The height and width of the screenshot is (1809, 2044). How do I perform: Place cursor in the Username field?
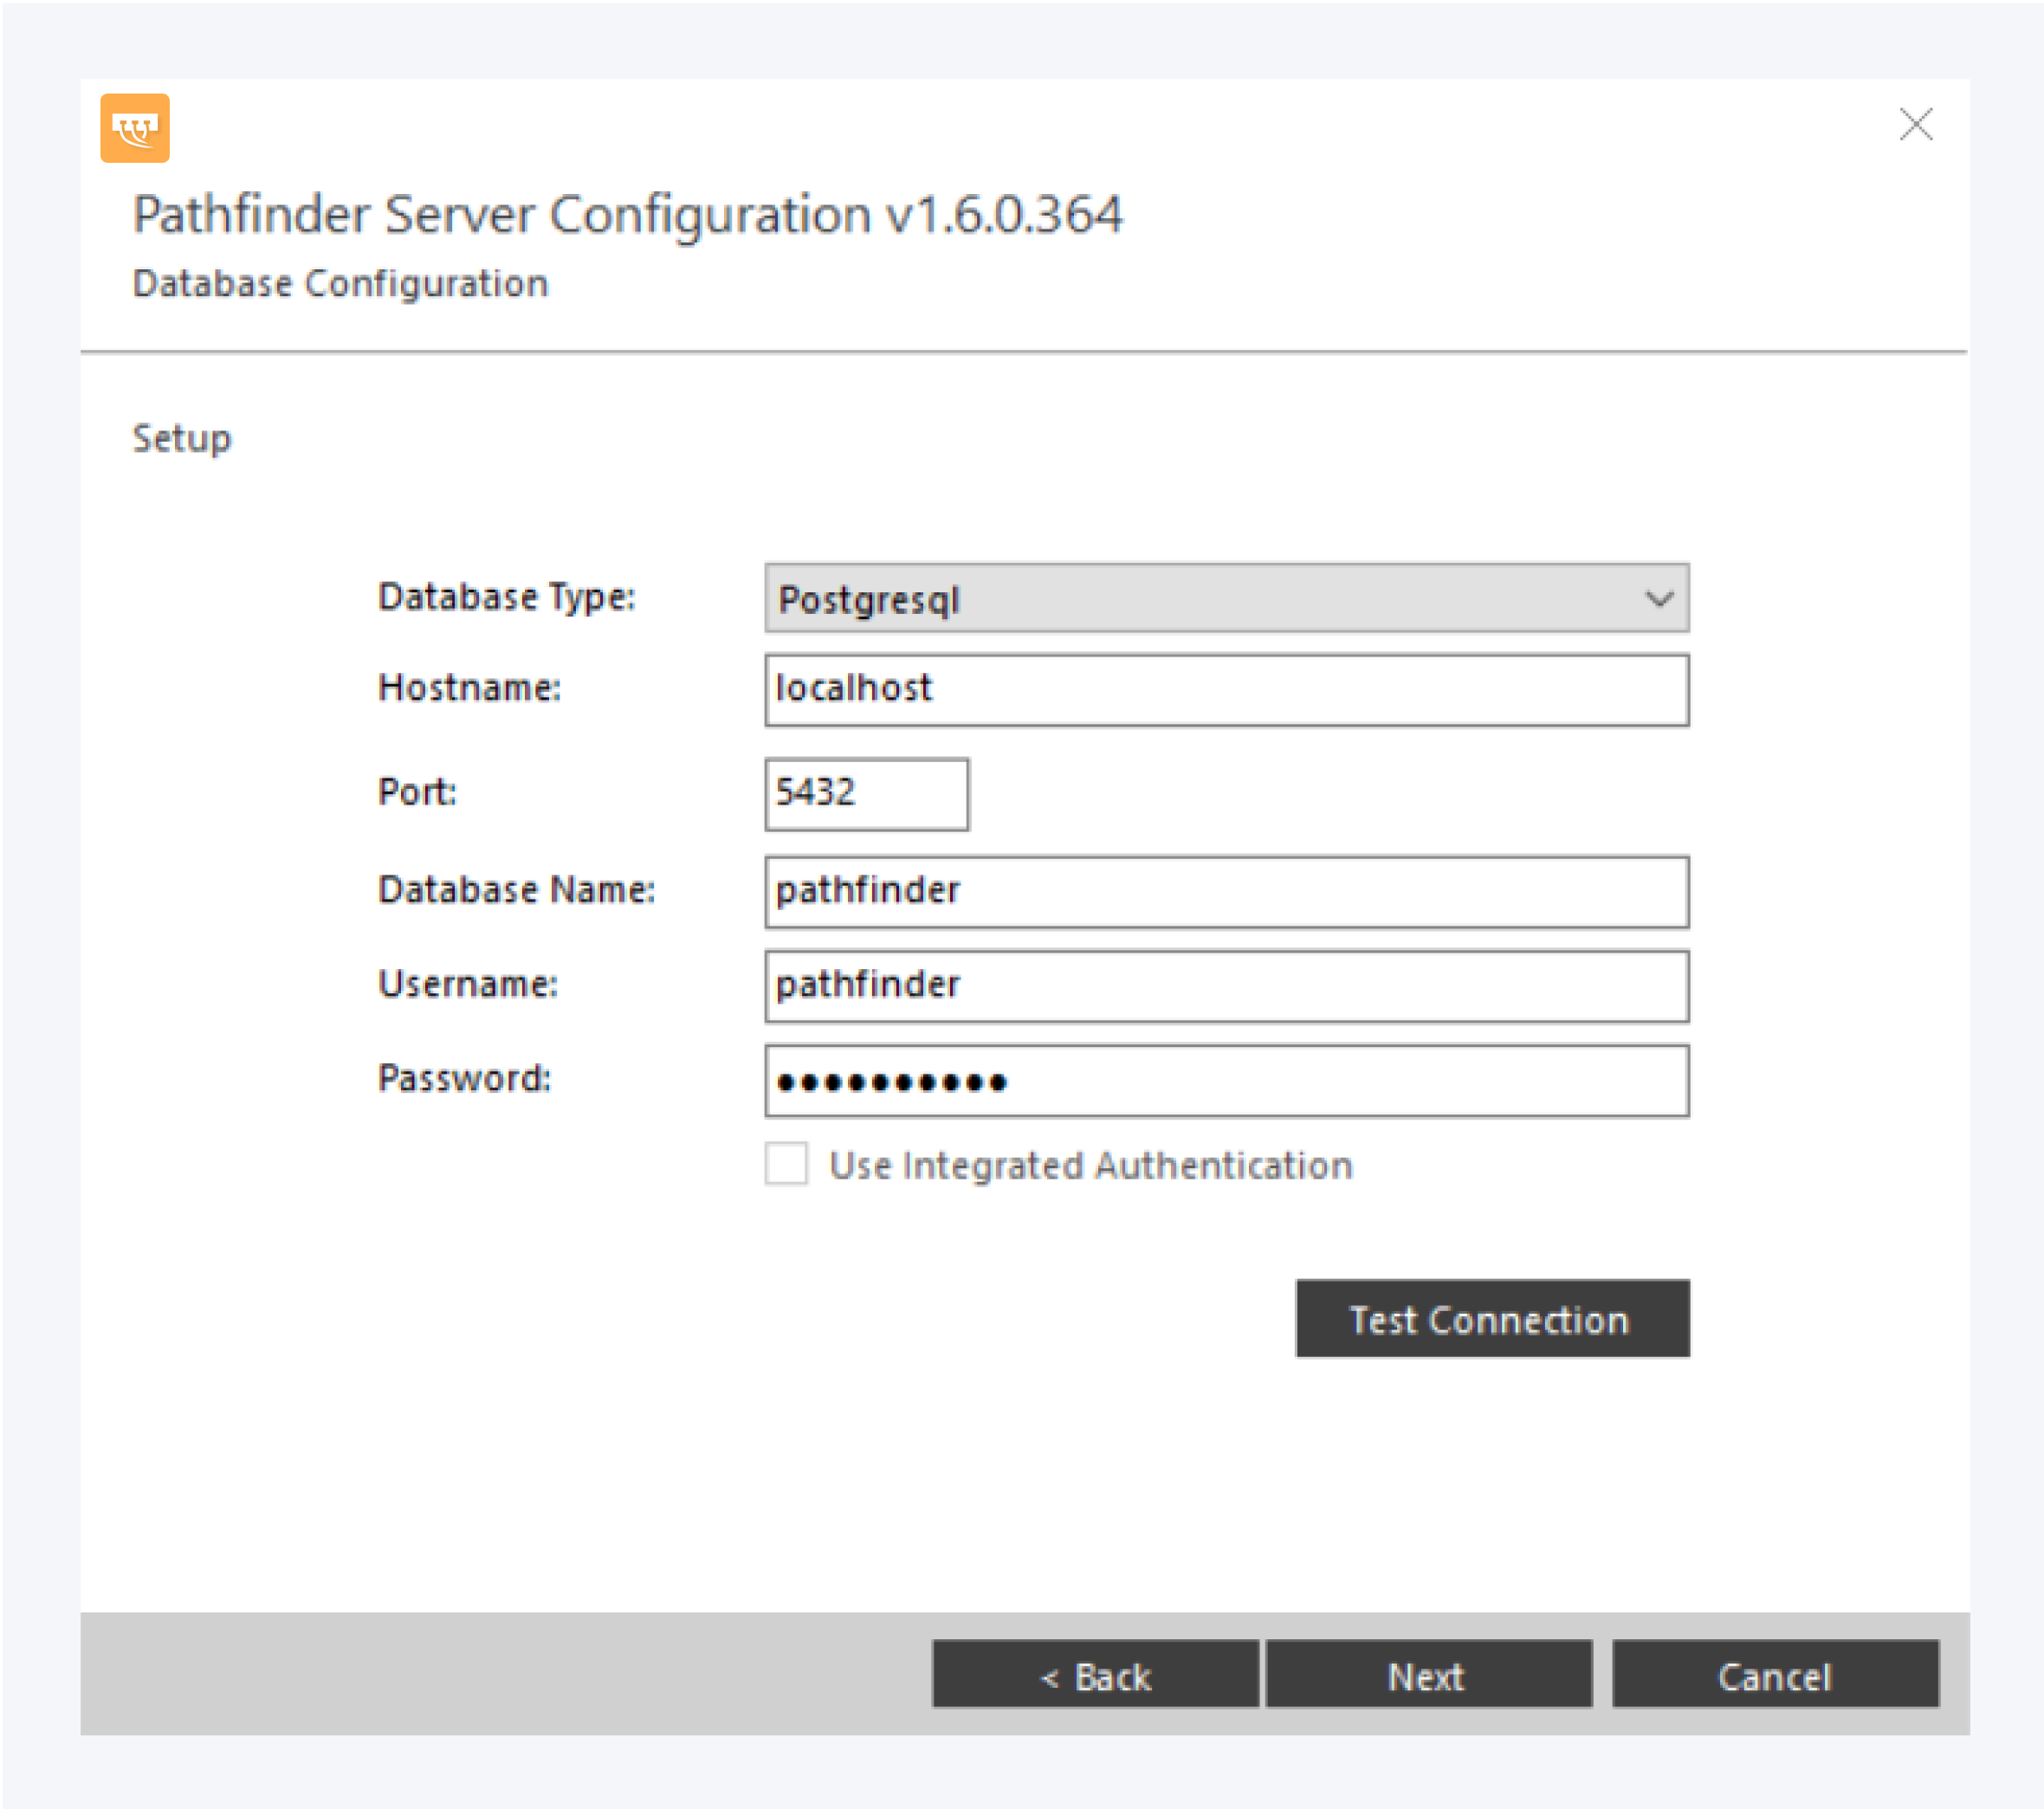coord(1225,986)
